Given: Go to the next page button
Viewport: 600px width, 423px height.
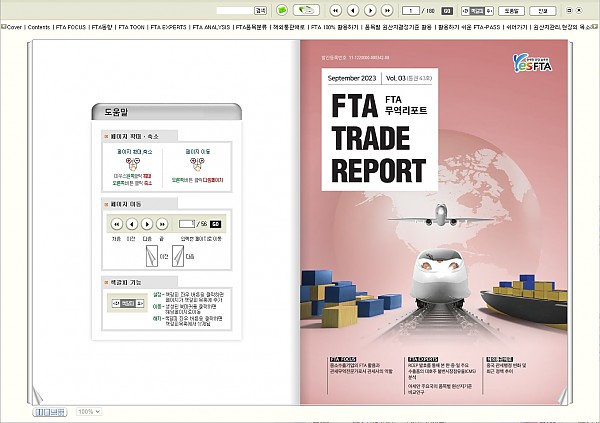Looking at the screenshot, I should point(370,11).
